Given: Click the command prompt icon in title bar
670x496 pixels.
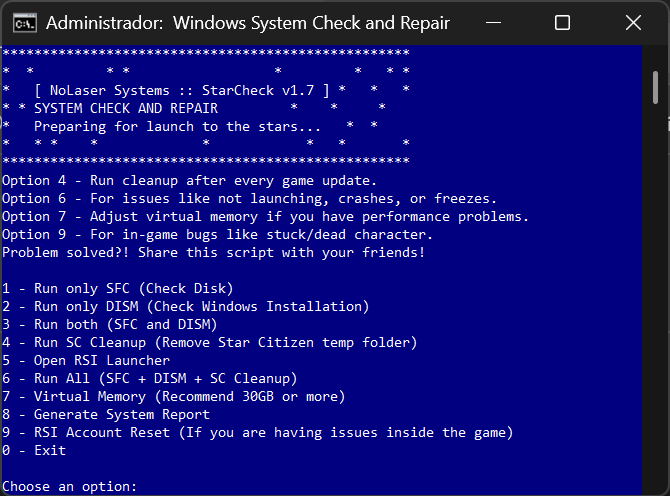Looking at the screenshot, I should (24, 23).
